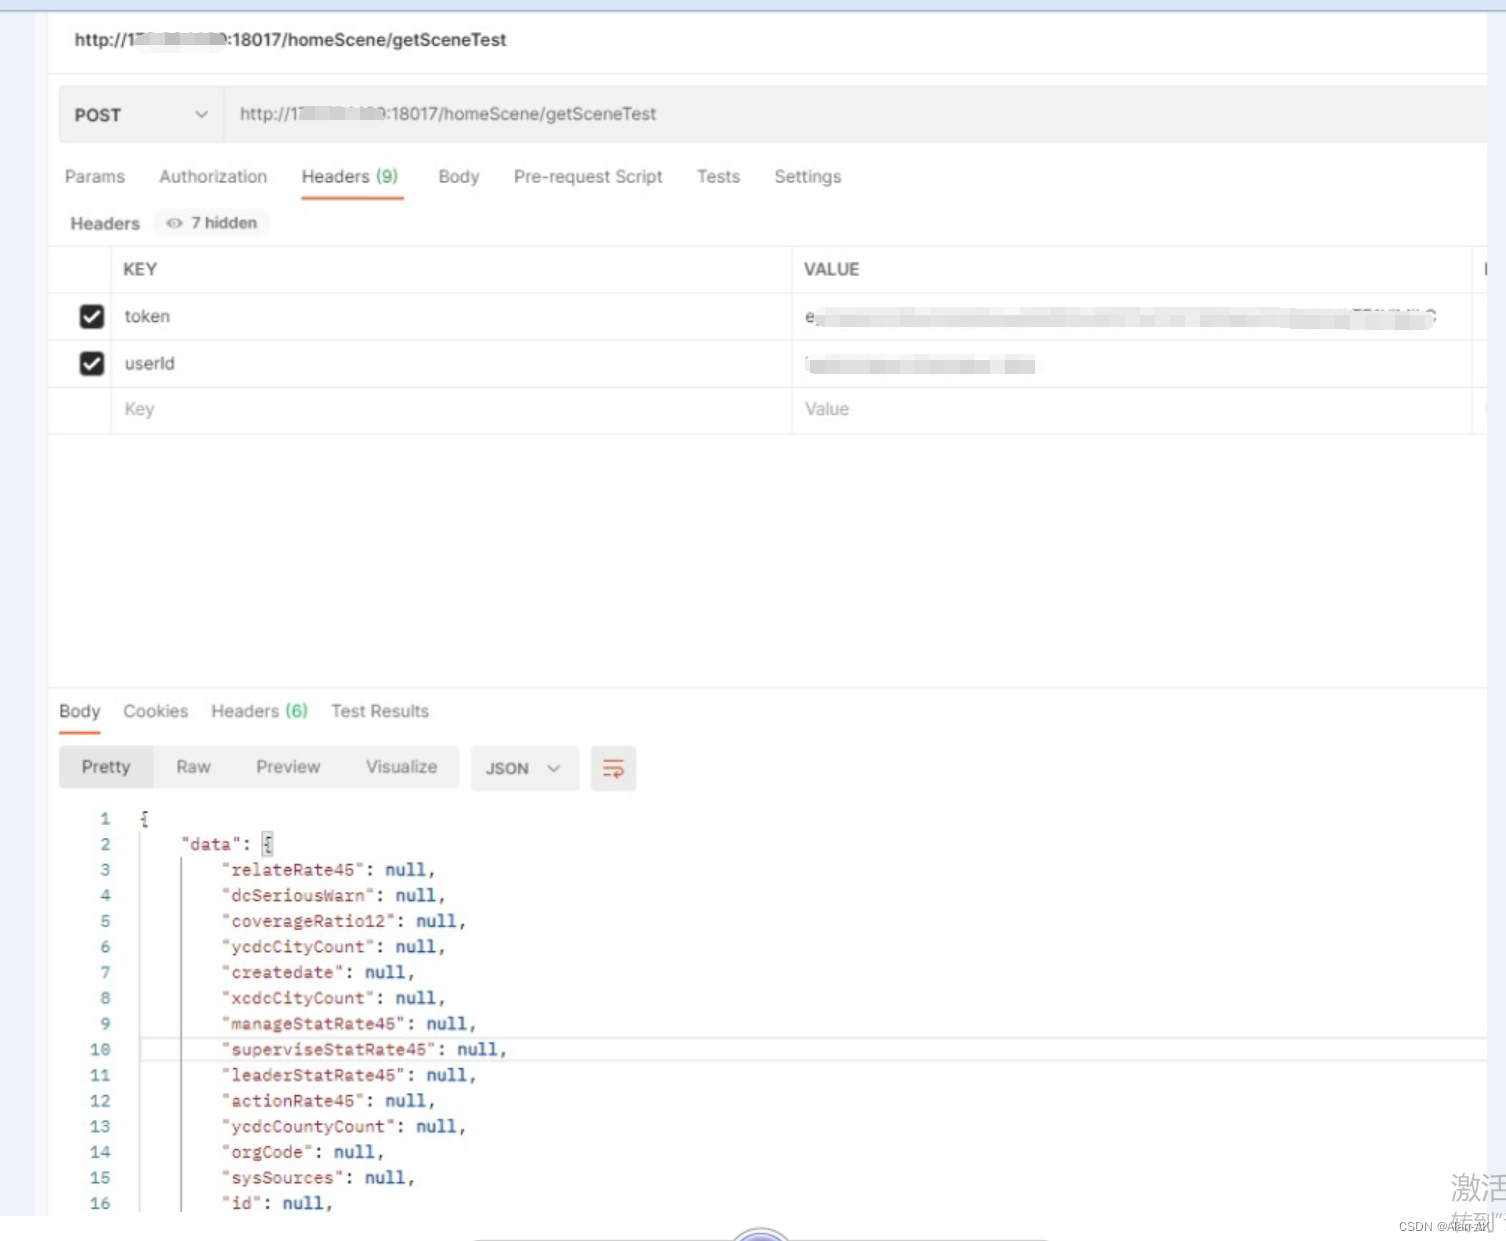The width and height of the screenshot is (1506, 1241).
Task: Click the request title getSceneTest URL
Action: (290, 40)
